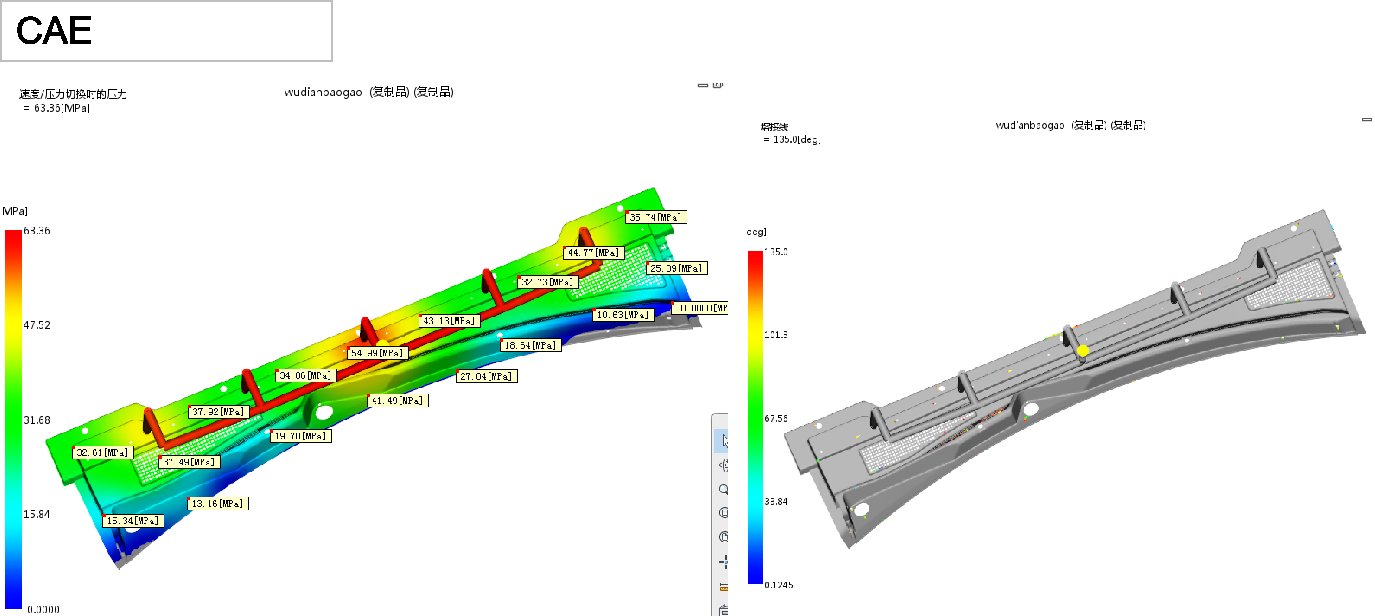Select the blue crosshair center tool
This screenshot has height=616, width=1375.
(x=724, y=562)
